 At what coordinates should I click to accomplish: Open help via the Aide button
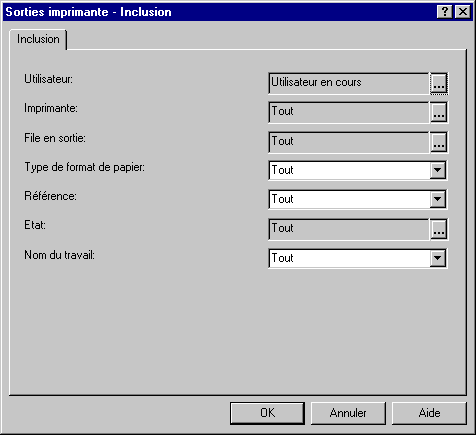[x=429, y=413]
